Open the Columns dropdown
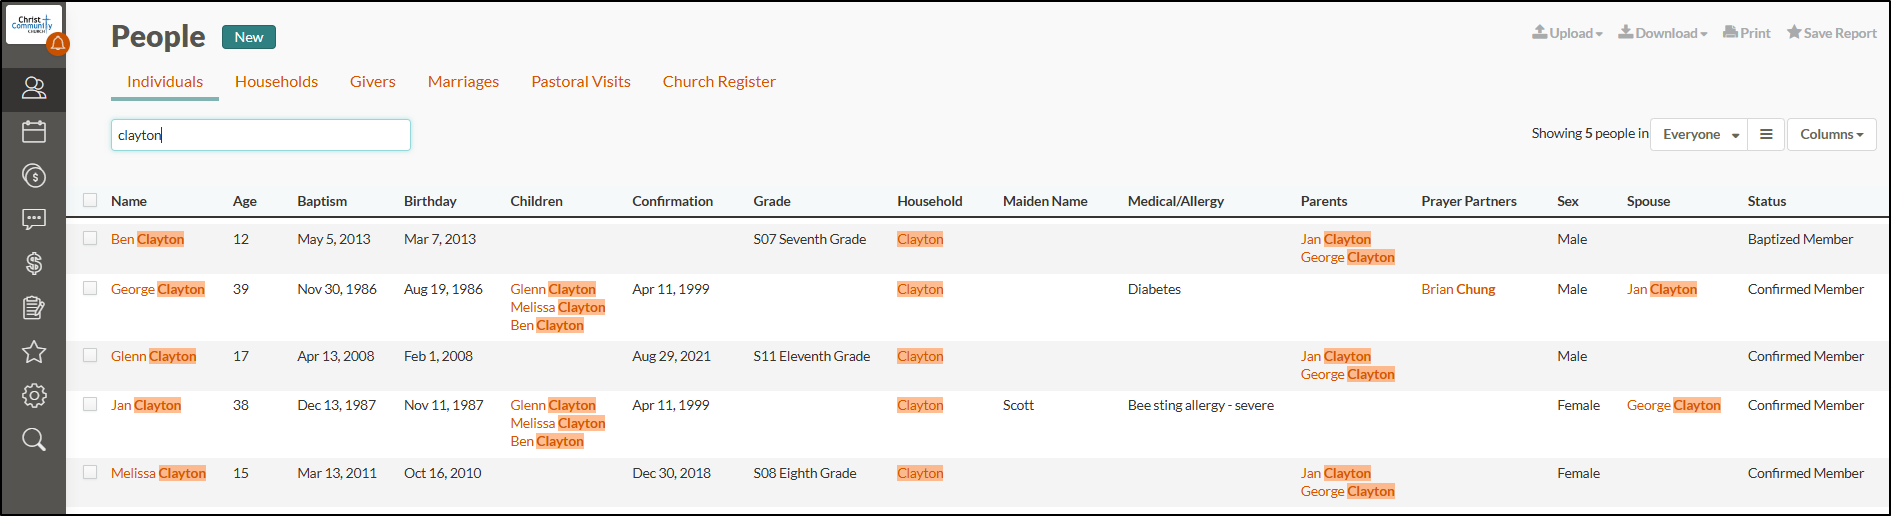This screenshot has height=516, width=1891. coord(1831,134)
